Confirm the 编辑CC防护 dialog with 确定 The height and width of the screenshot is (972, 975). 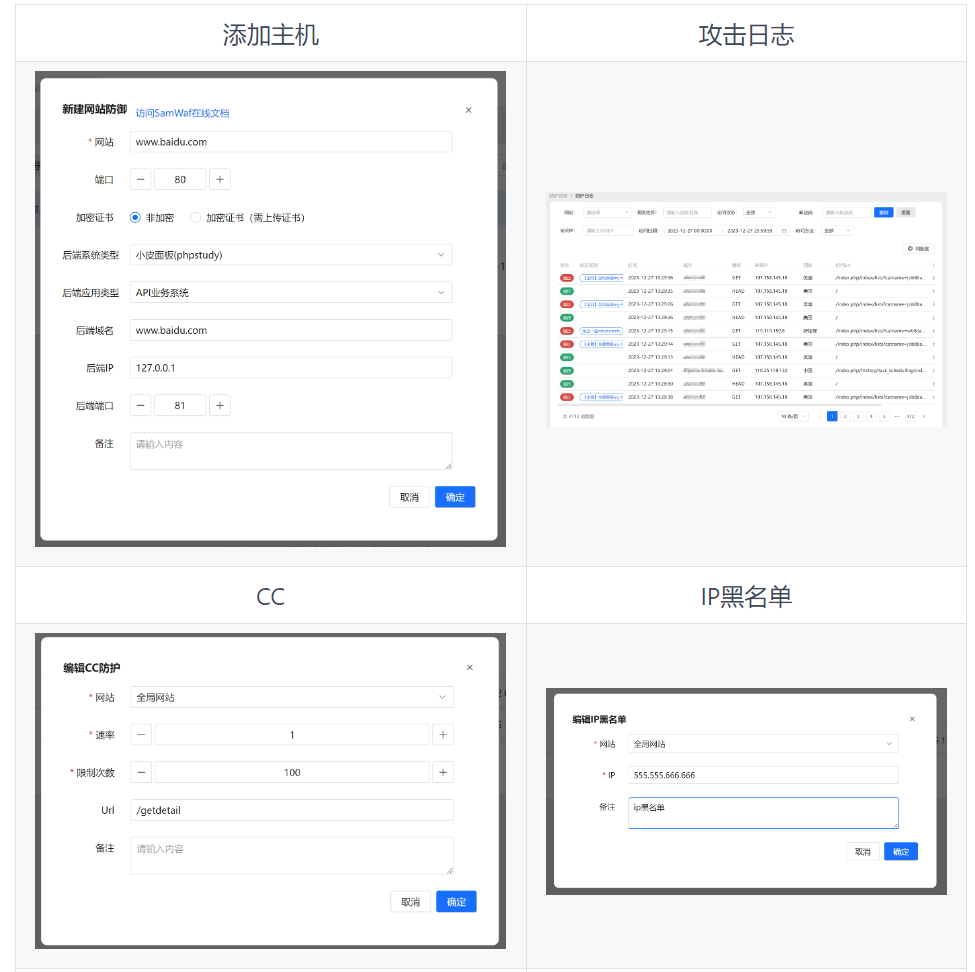pos(456,902)
